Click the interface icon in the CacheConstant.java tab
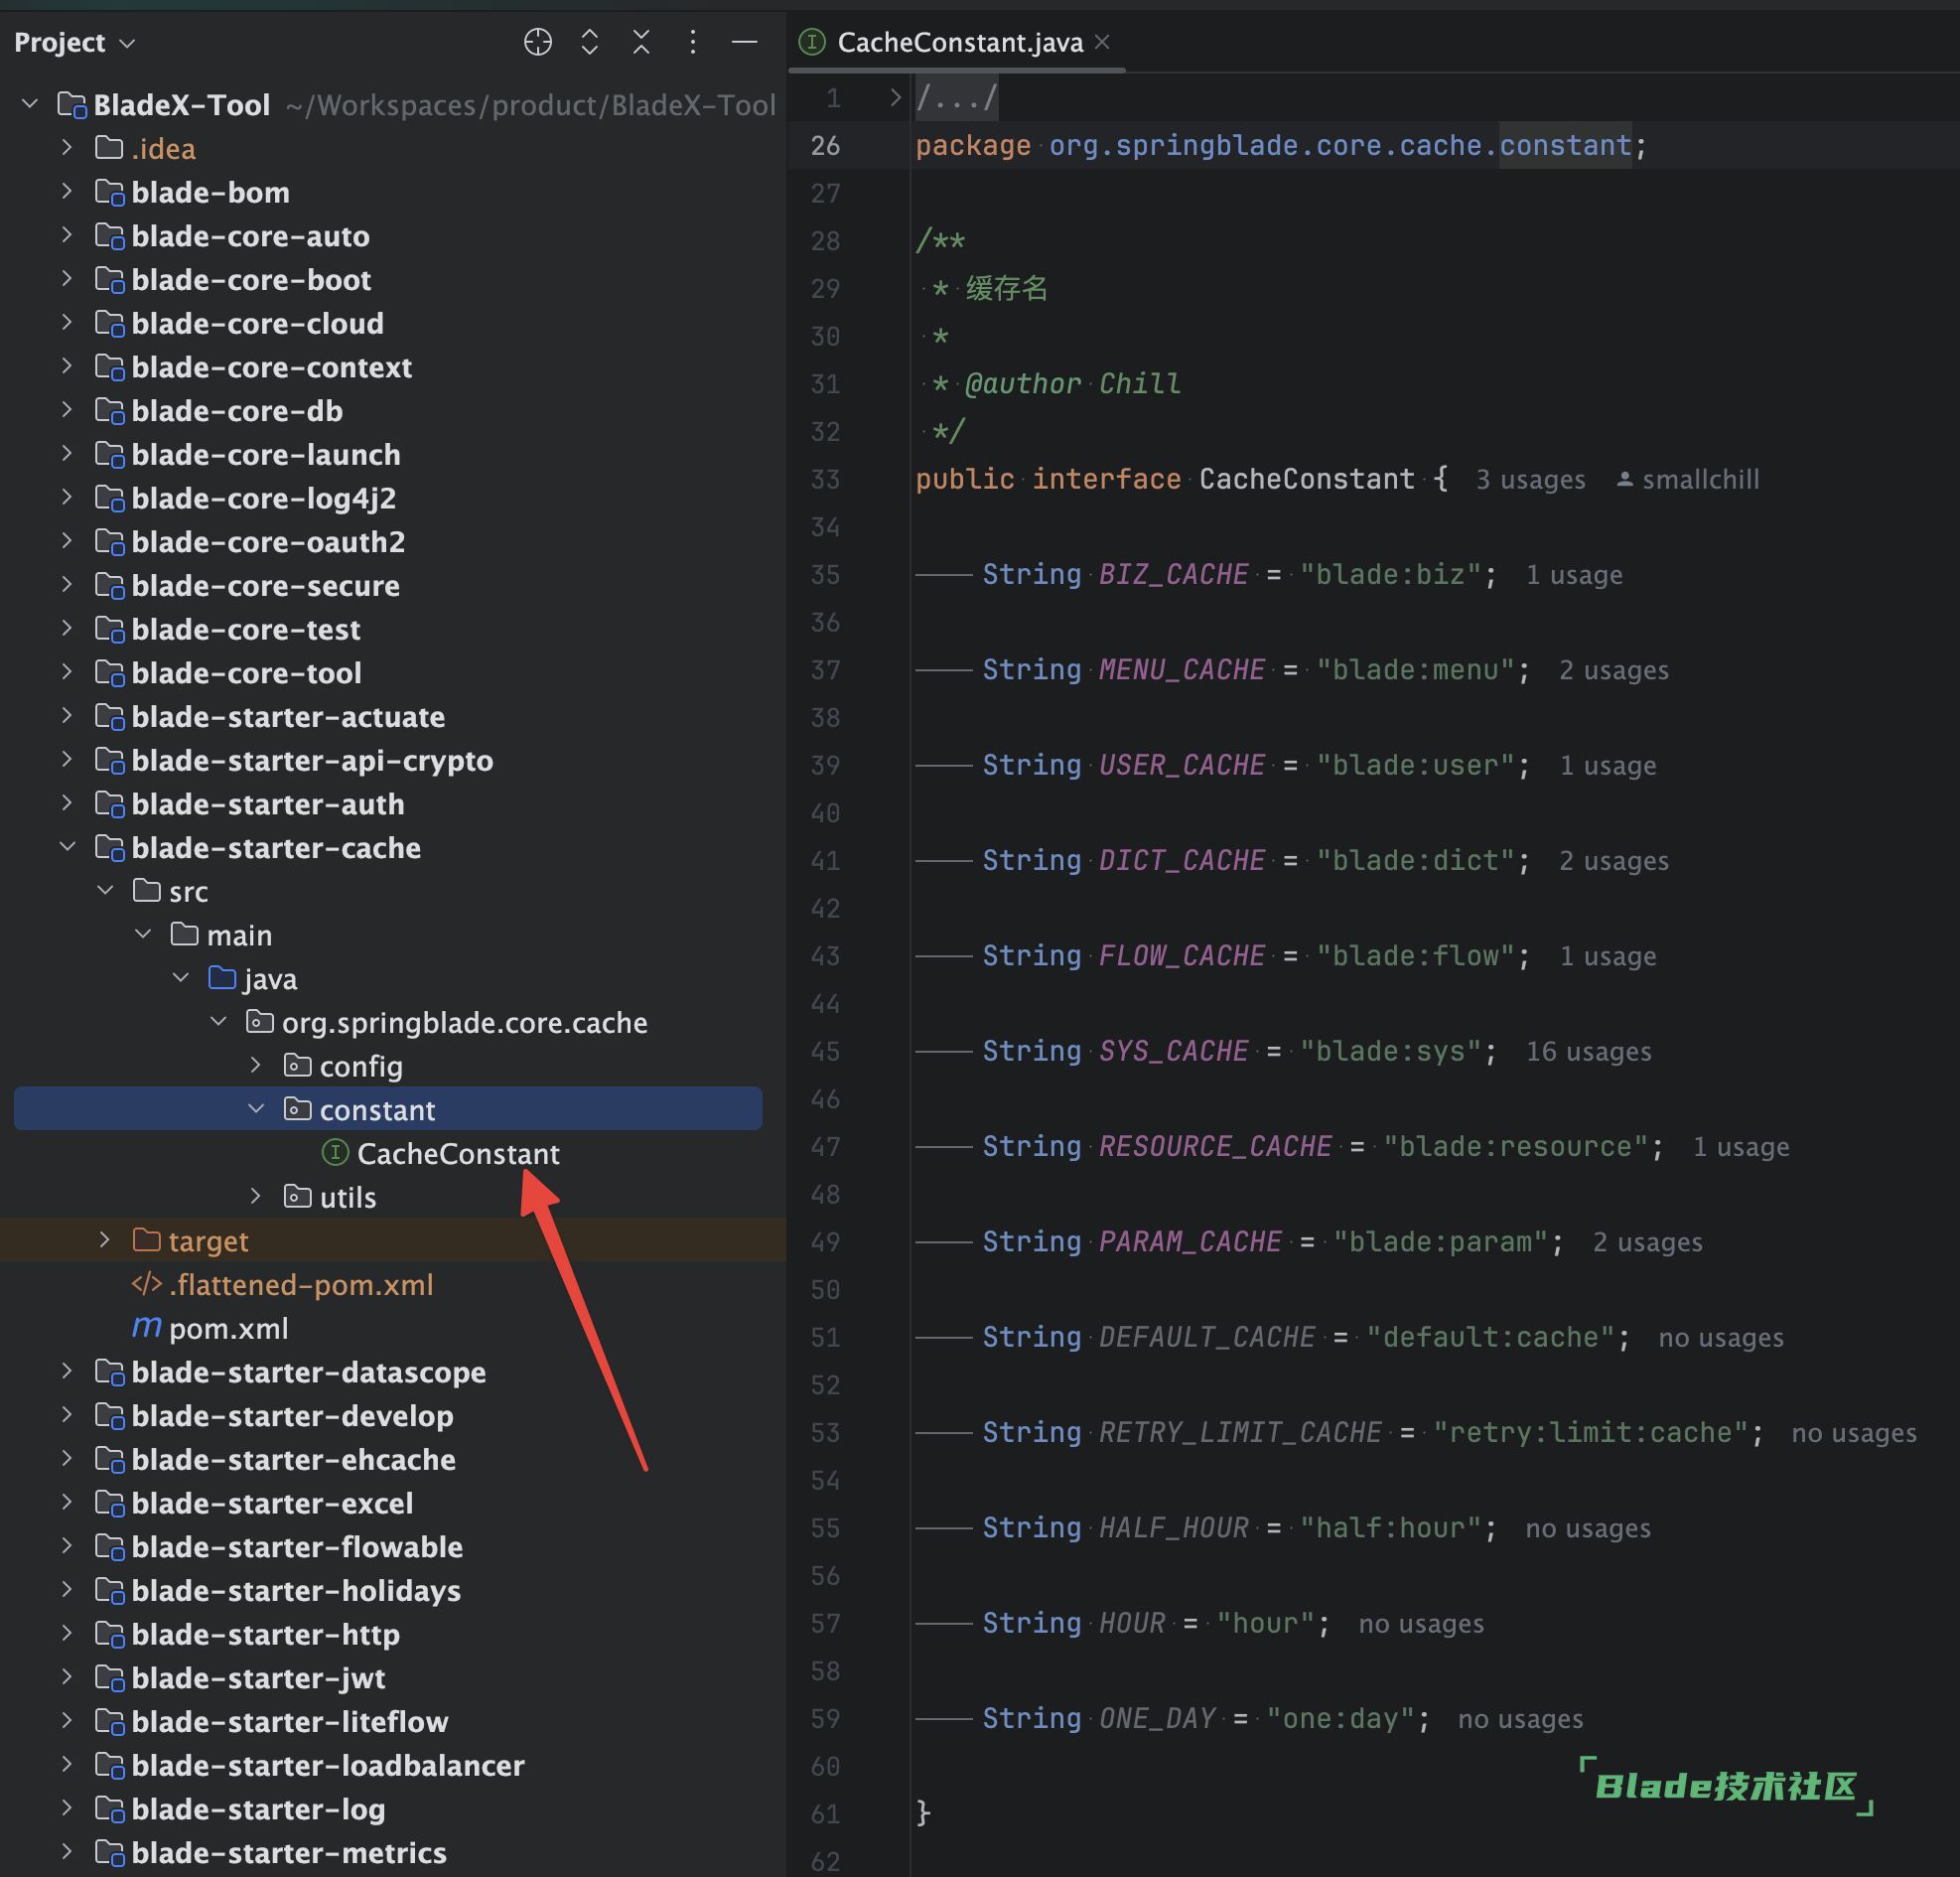 point(812,42)
